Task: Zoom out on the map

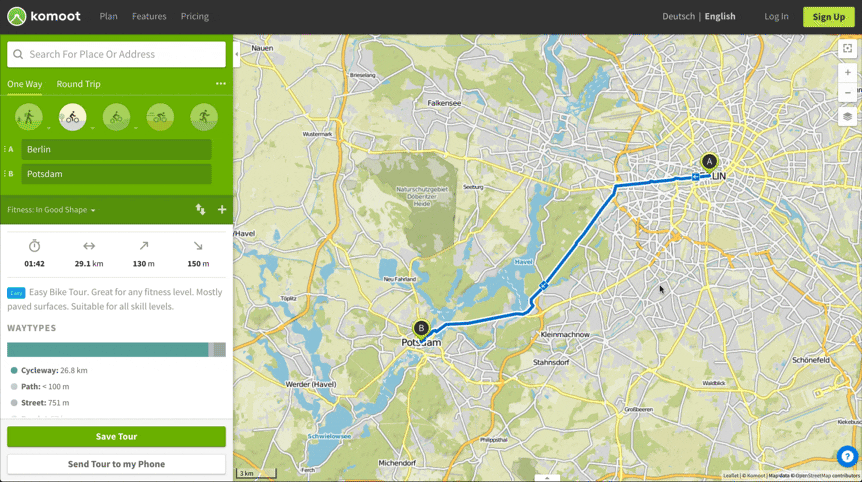Action: 847,93
